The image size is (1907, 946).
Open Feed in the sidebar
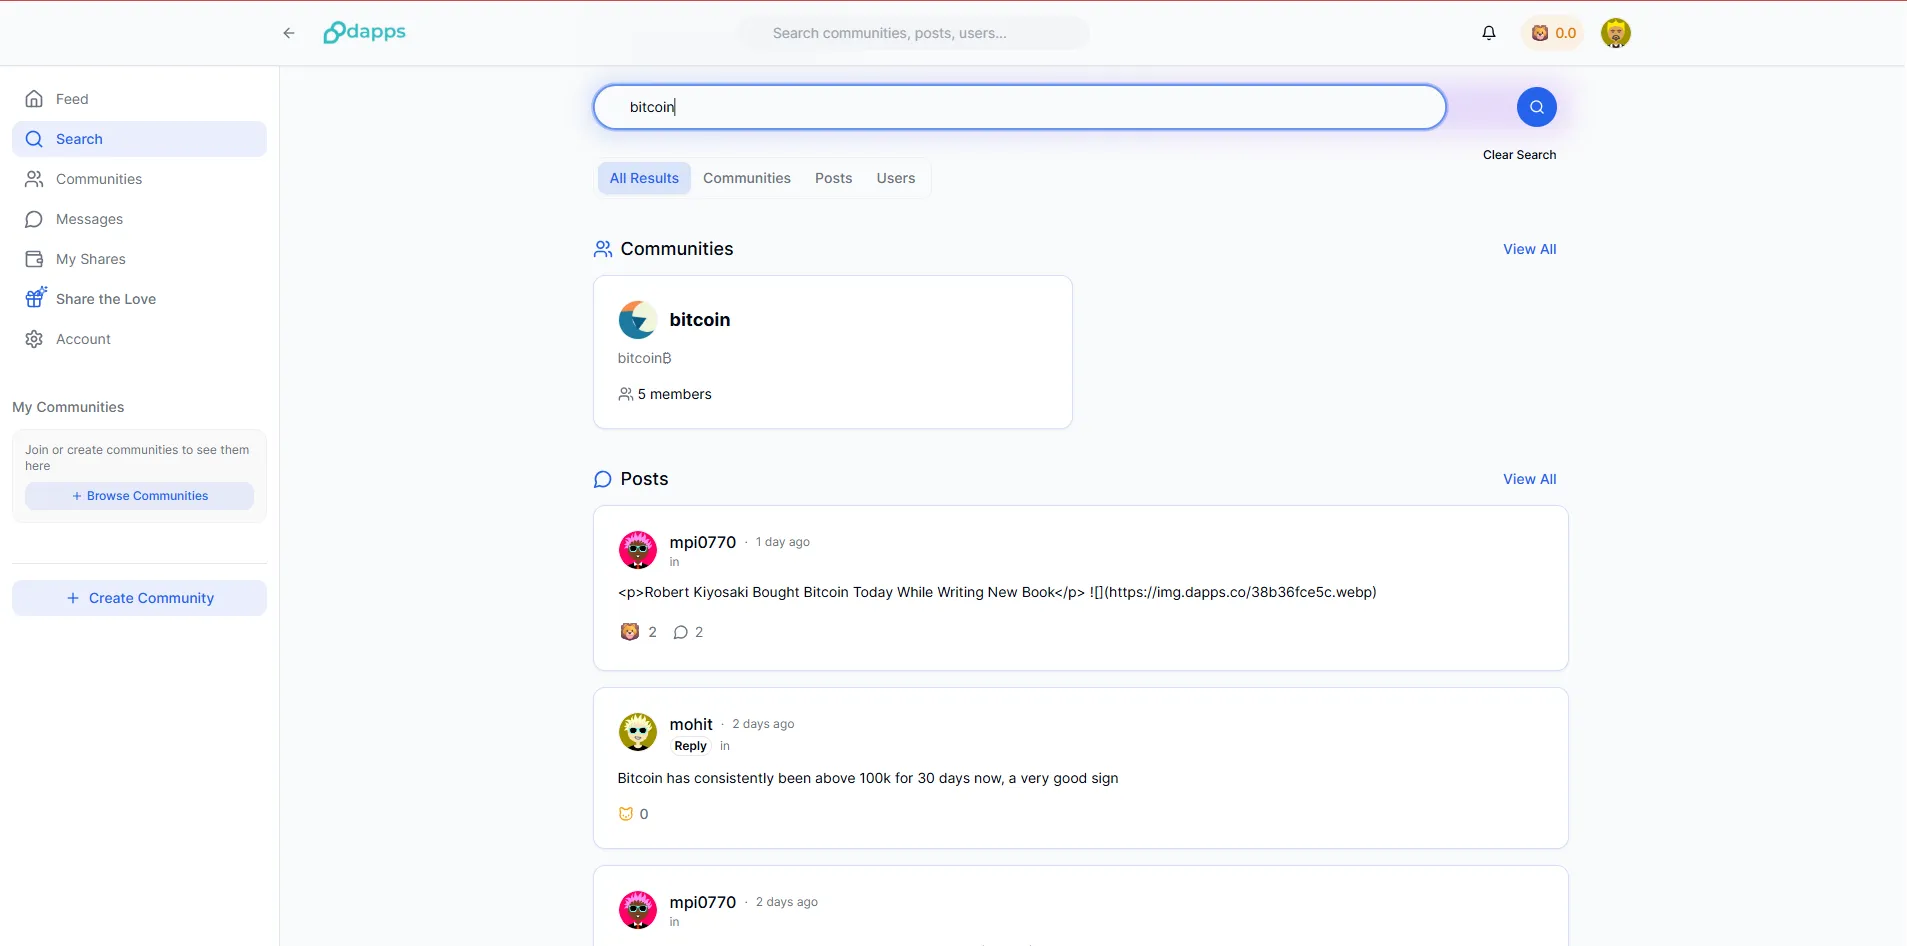[139, 99]
